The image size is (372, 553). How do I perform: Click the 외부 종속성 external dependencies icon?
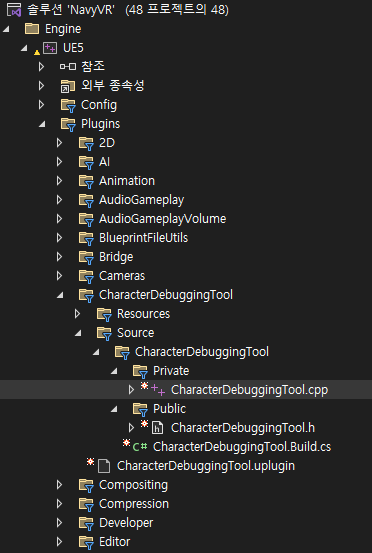[68, 86]
